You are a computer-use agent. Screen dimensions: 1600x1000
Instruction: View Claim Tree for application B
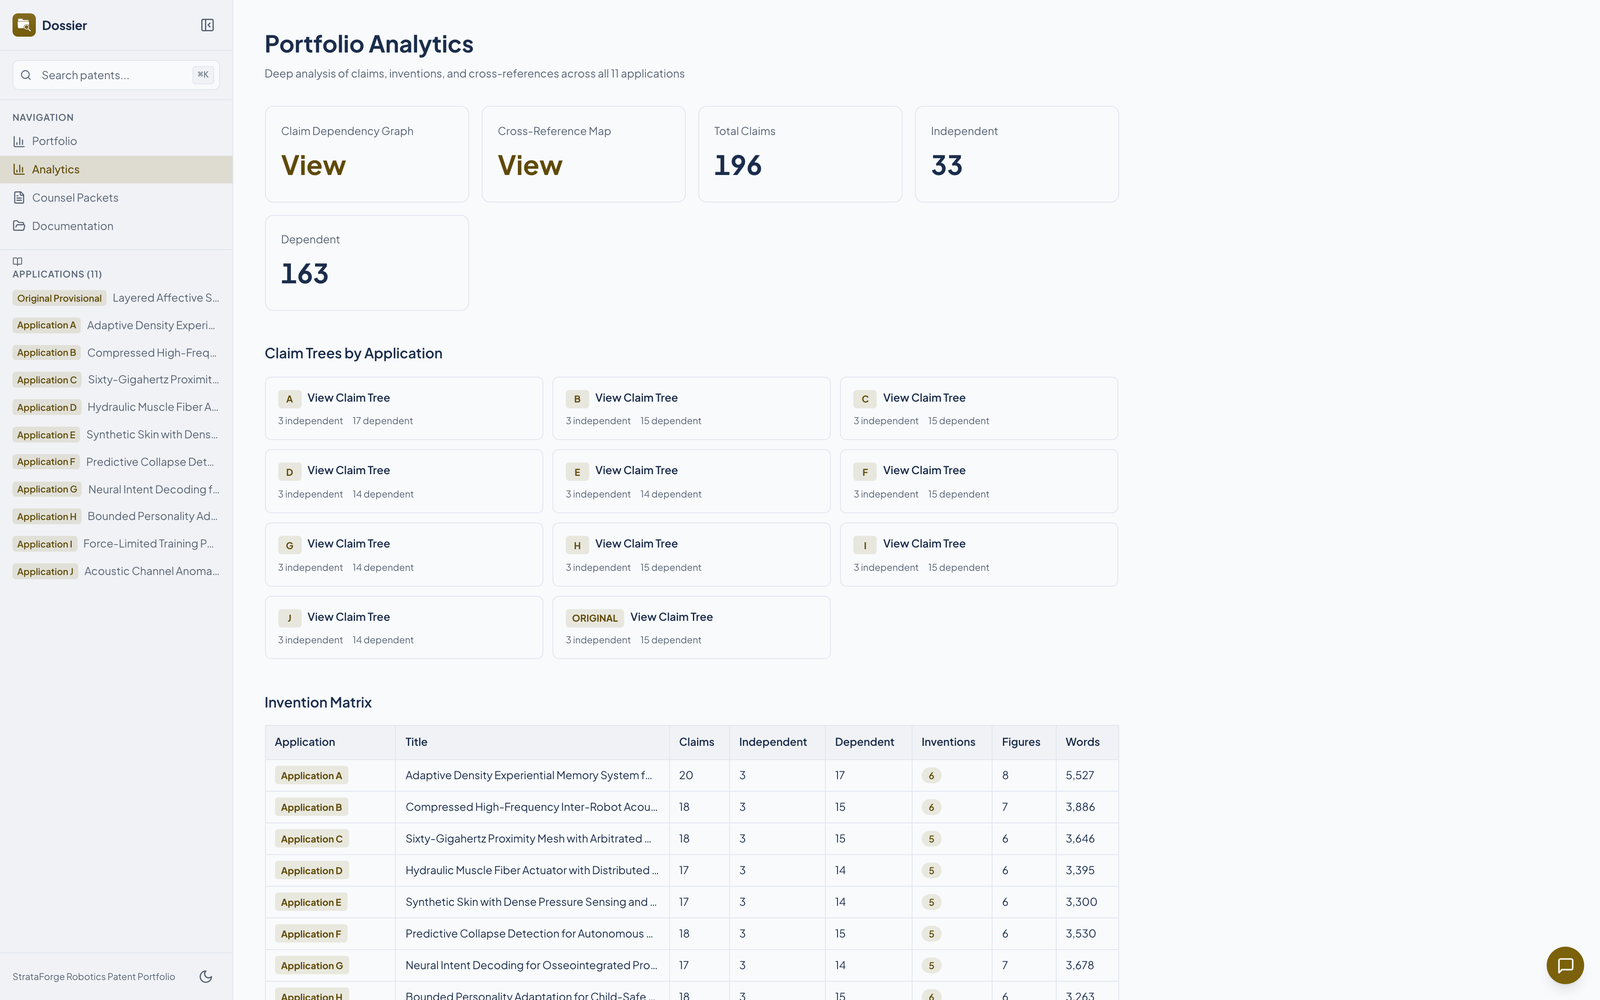[691, 408]
